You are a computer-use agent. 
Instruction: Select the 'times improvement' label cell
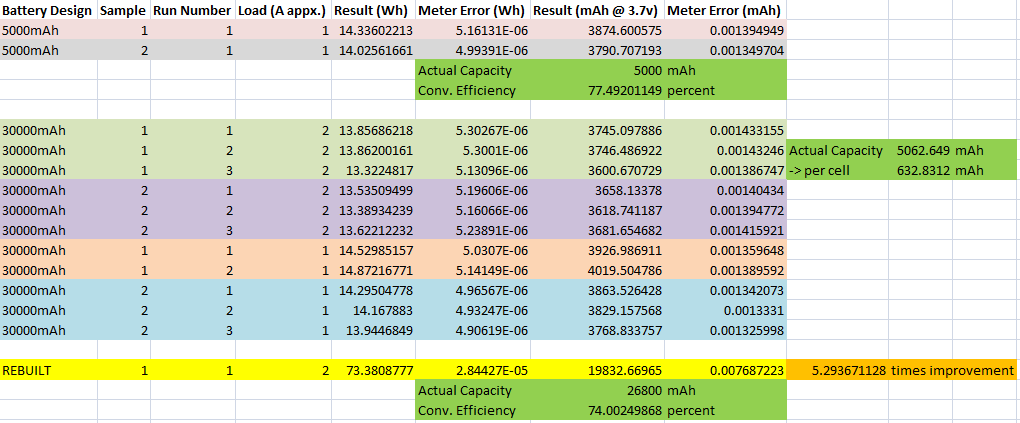(x=952, y=370)
